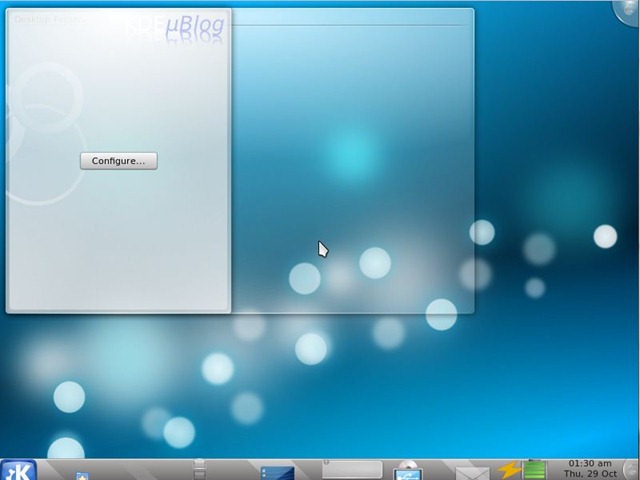
Task: Open the blue desktop window icon in panel
Action: point(277,473)
